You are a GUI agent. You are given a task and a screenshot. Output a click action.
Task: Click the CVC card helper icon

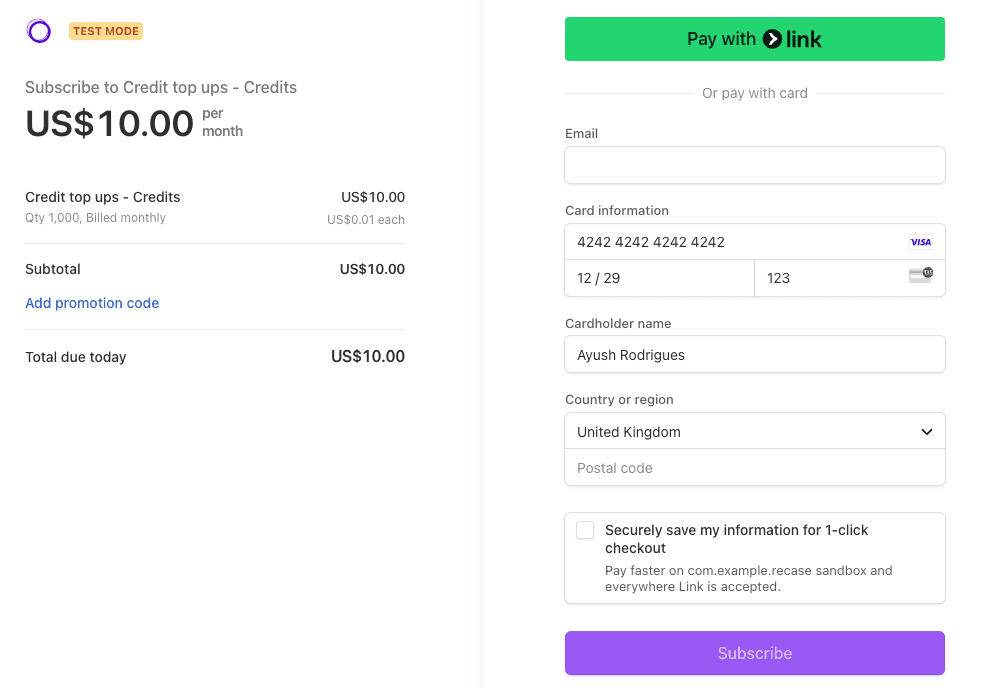pos(920,275)
